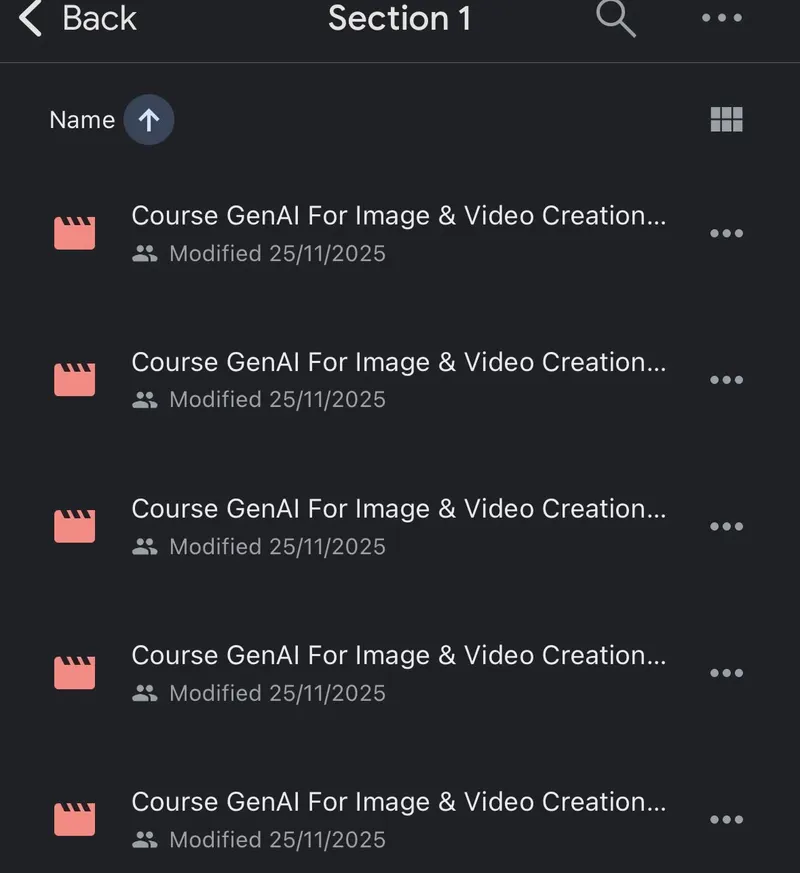Go back using the Back button

[x=78, y=18]
